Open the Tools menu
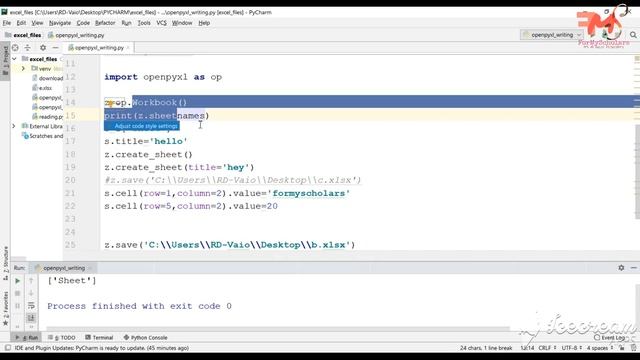640x360 pixels. click(x=144, y=23)
